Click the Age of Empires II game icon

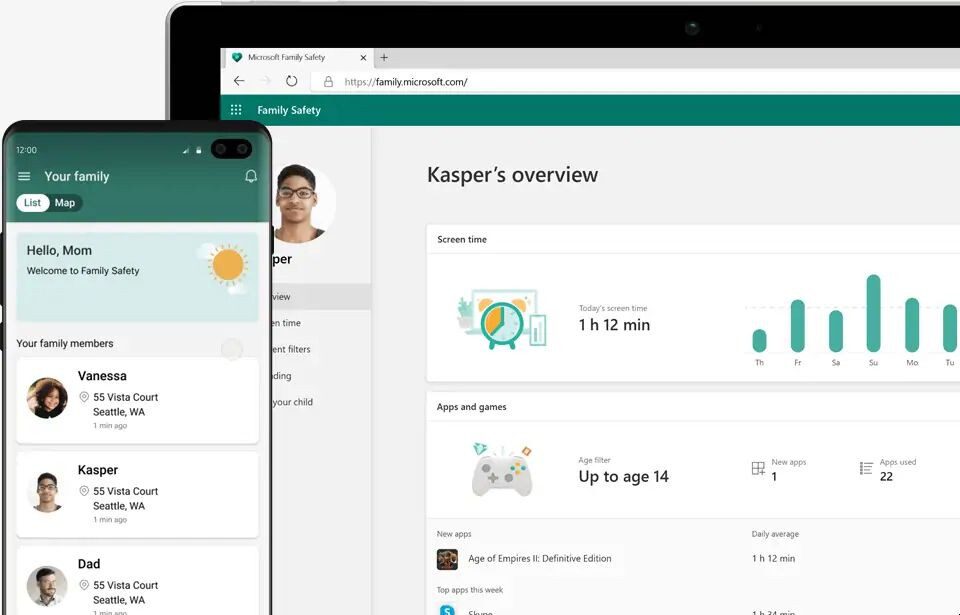[x=446, y=559]
